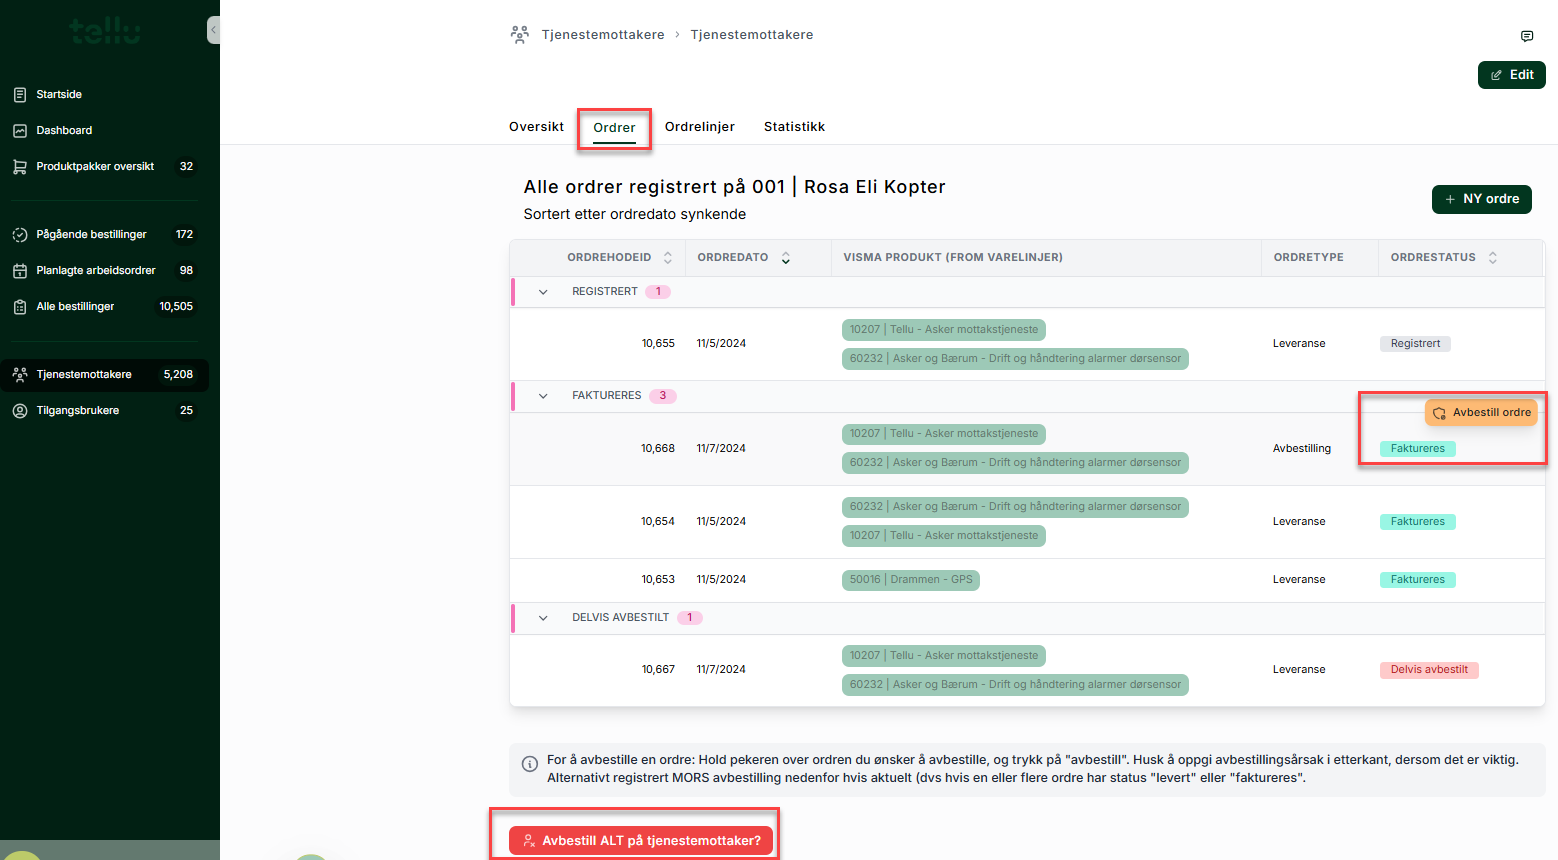Image resolution: width=1558 pixels, height=860 pixels.
Task: Click the Planlagte arbeidsordrer calendar icon
Action: 20,271
